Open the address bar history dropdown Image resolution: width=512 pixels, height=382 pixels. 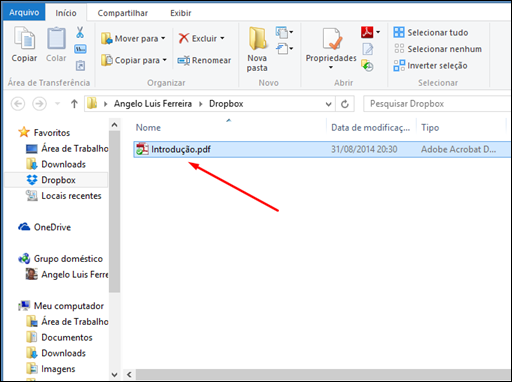pos(328,104)
